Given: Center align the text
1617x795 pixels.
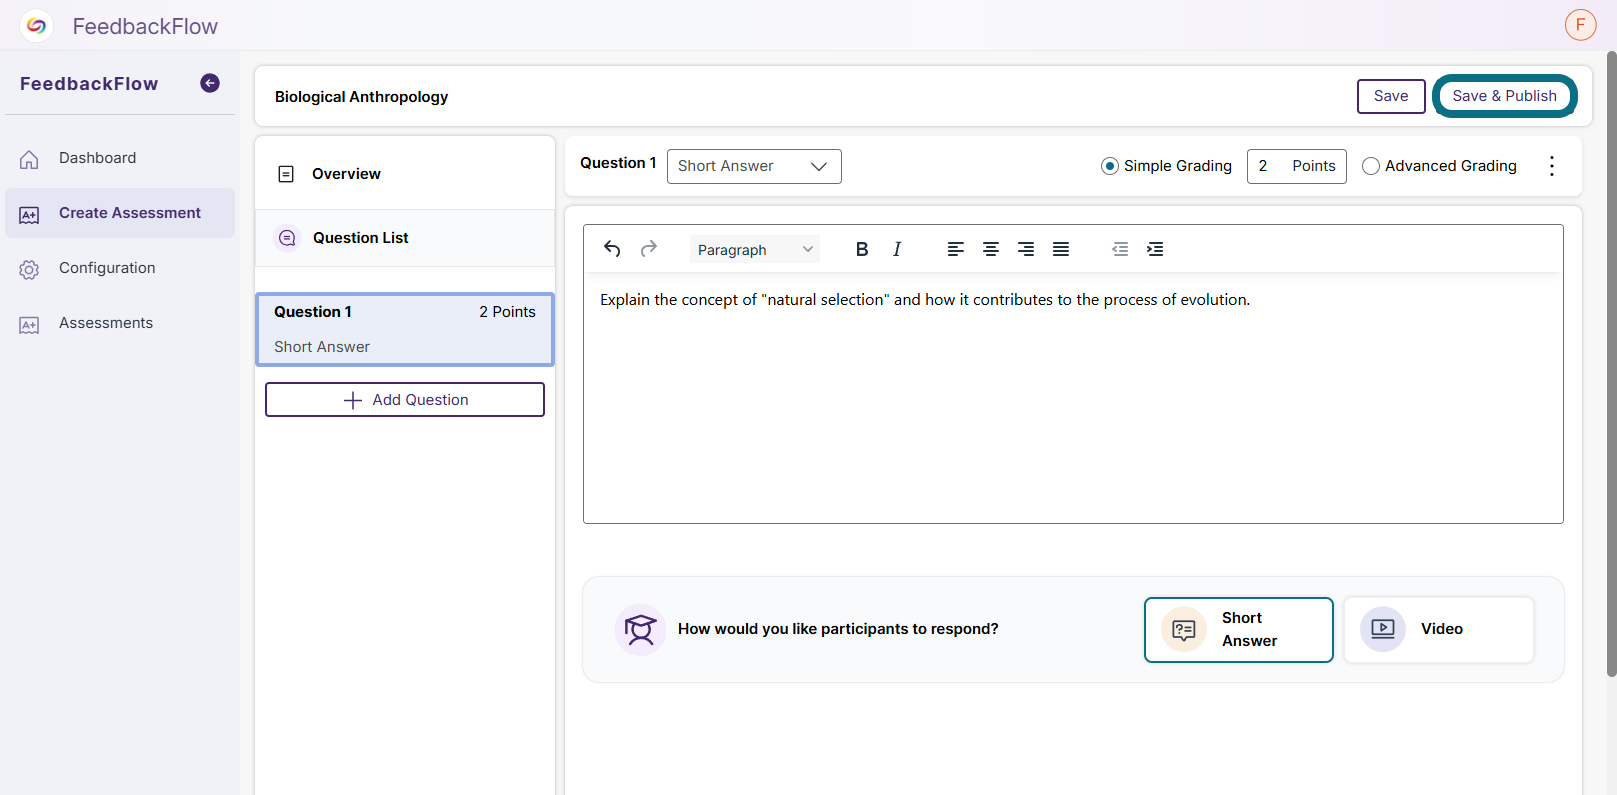Looking at the screenshot, I should 991,249.
